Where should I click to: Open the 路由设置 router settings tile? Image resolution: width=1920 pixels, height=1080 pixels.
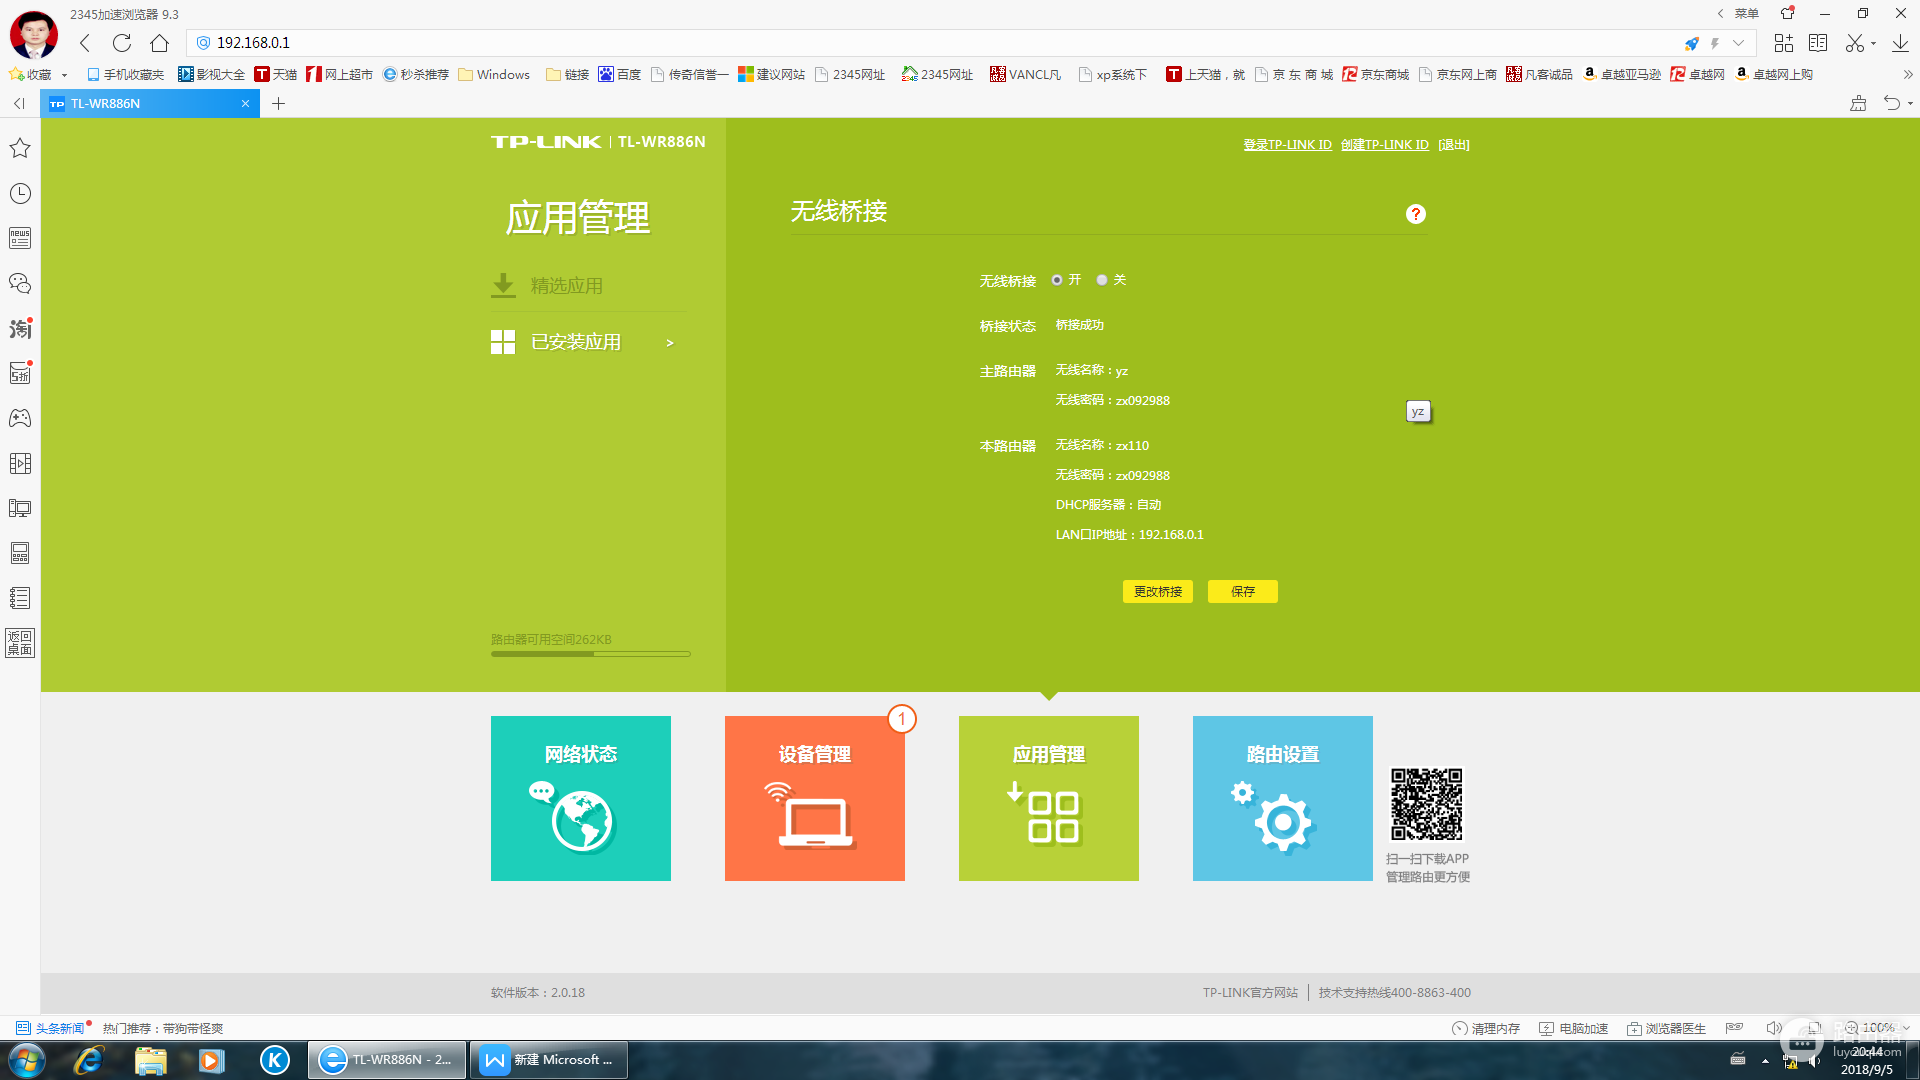pos(1282,798)
